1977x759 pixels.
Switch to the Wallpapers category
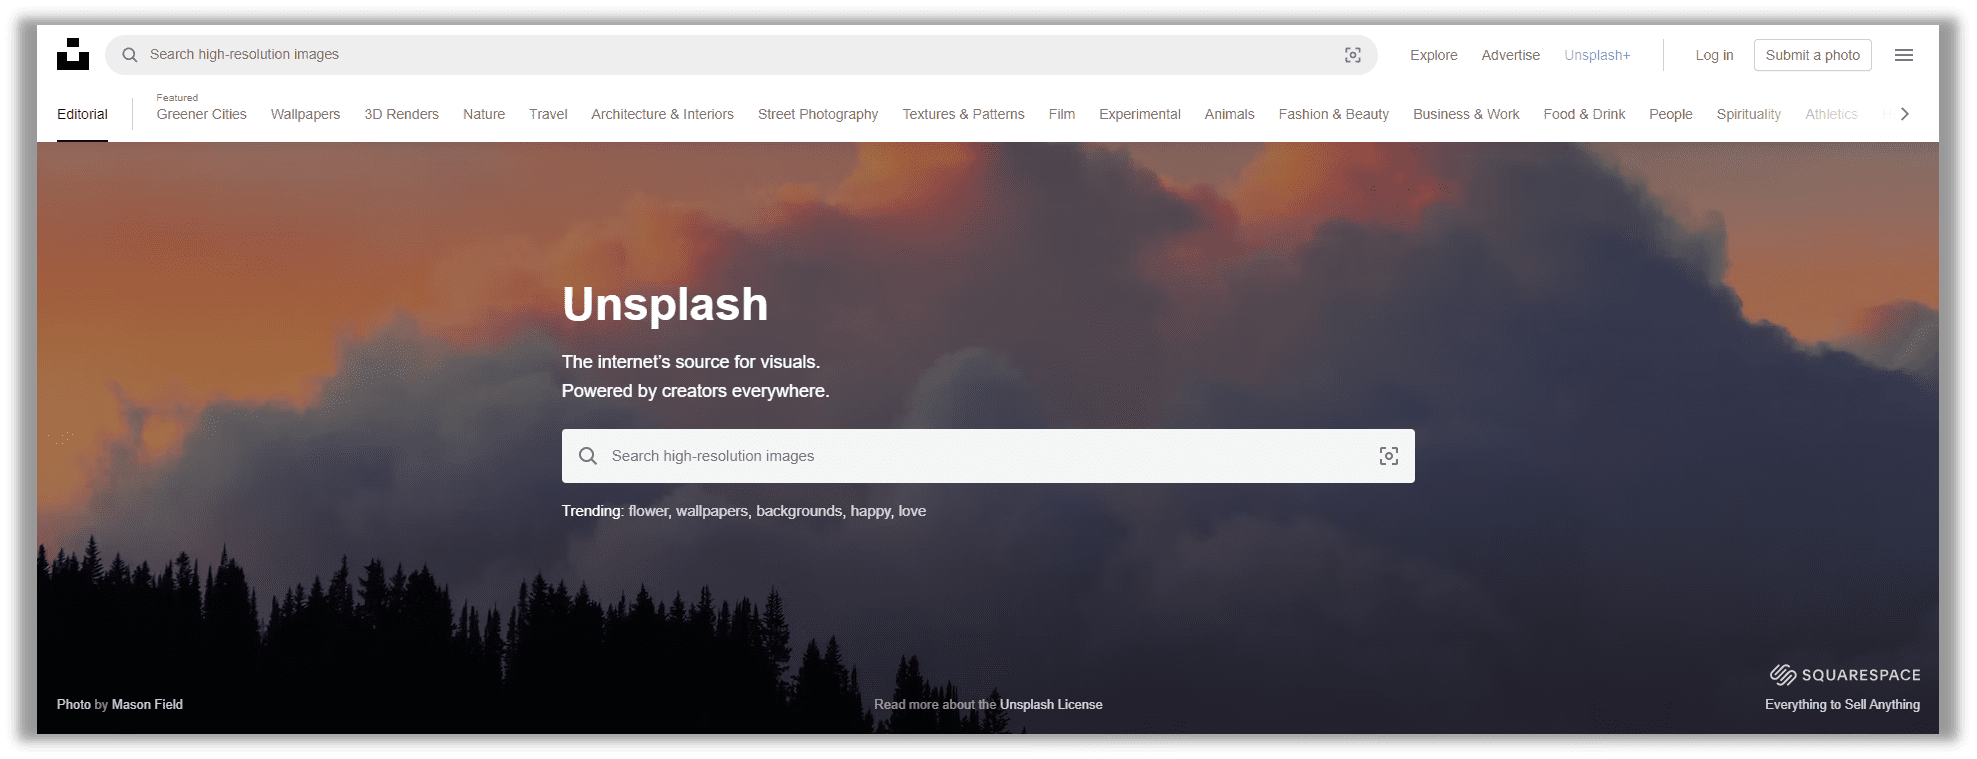pos(305,114)
